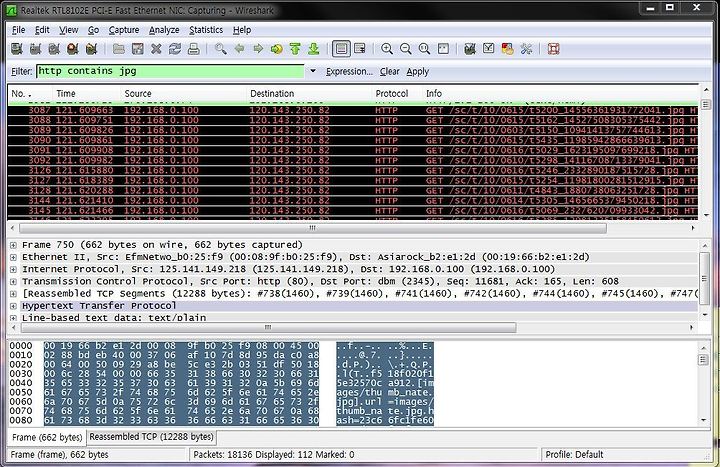Reload the capture file
The height and width of the screenshot is (467, 720).
click(175, 49)
